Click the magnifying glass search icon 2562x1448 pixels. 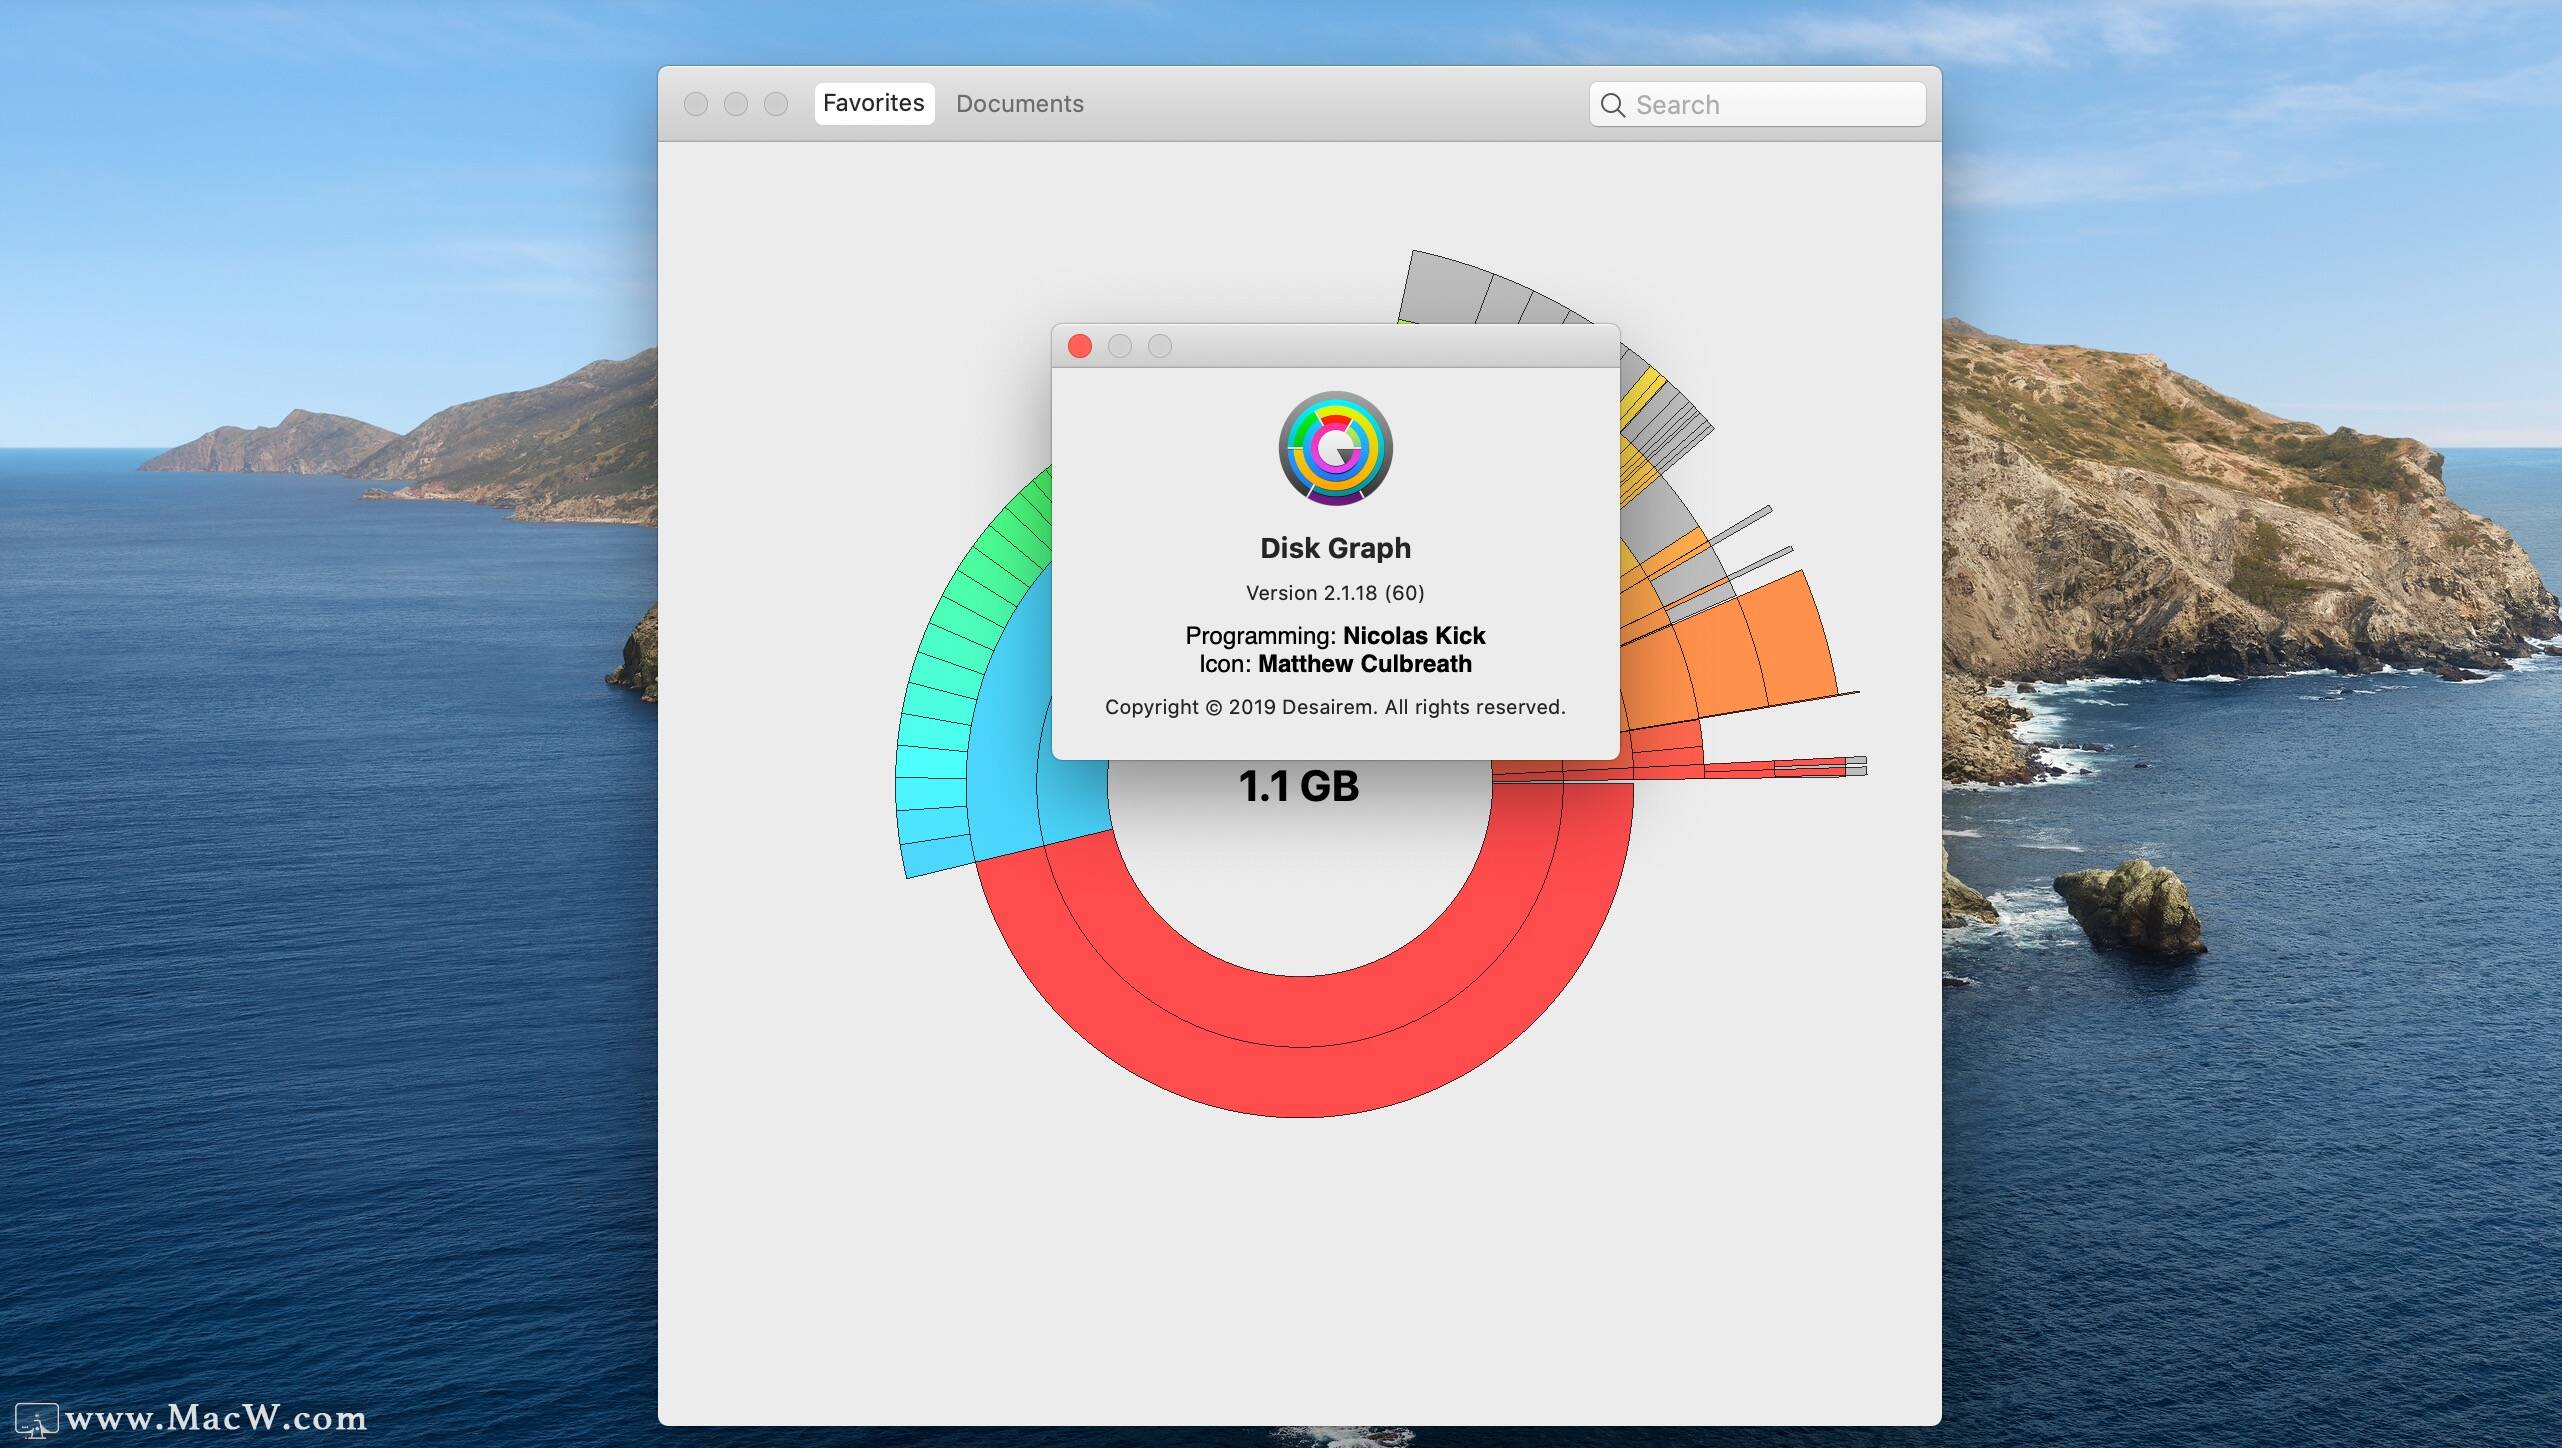[x=1612, y=105]
